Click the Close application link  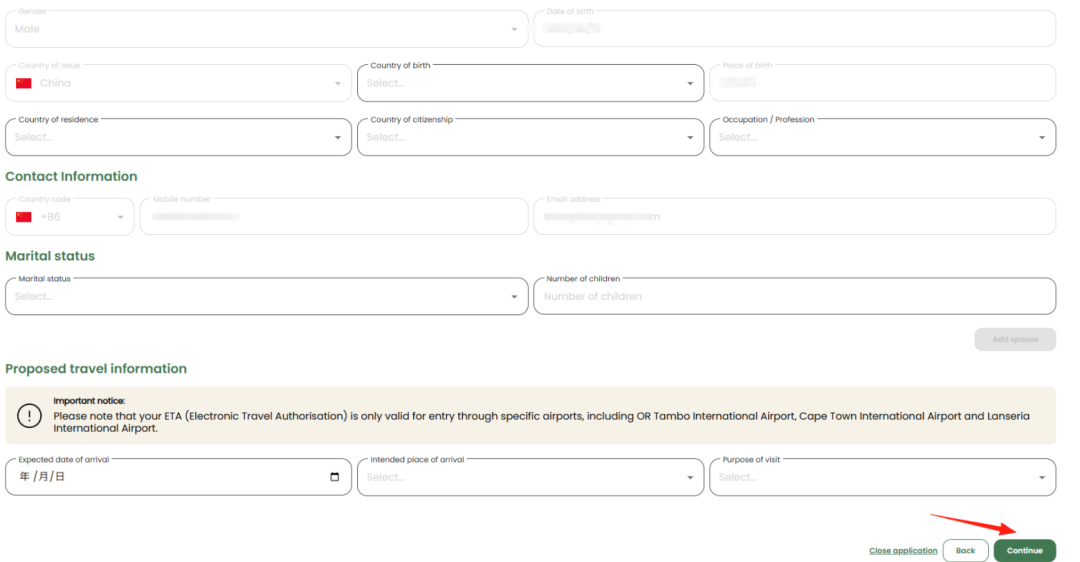pos(903,551)
